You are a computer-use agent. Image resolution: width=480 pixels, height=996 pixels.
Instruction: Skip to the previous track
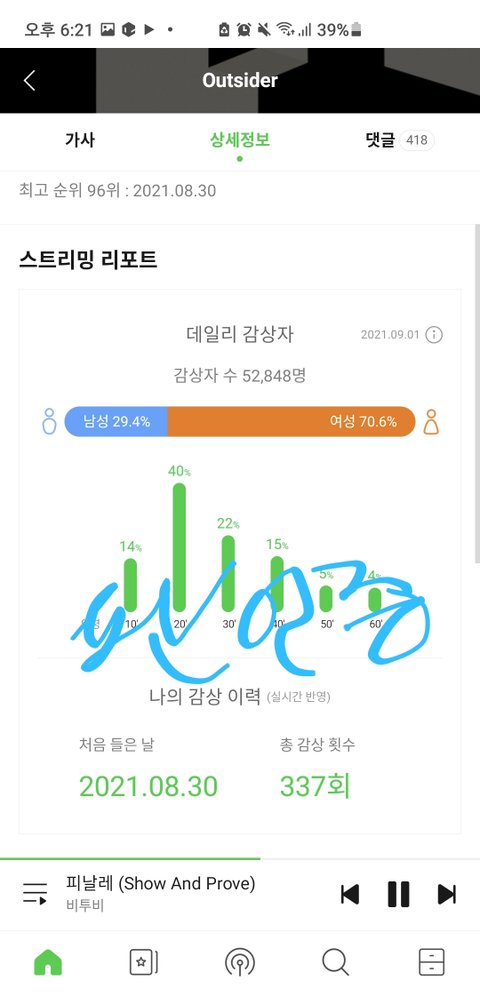350,894
